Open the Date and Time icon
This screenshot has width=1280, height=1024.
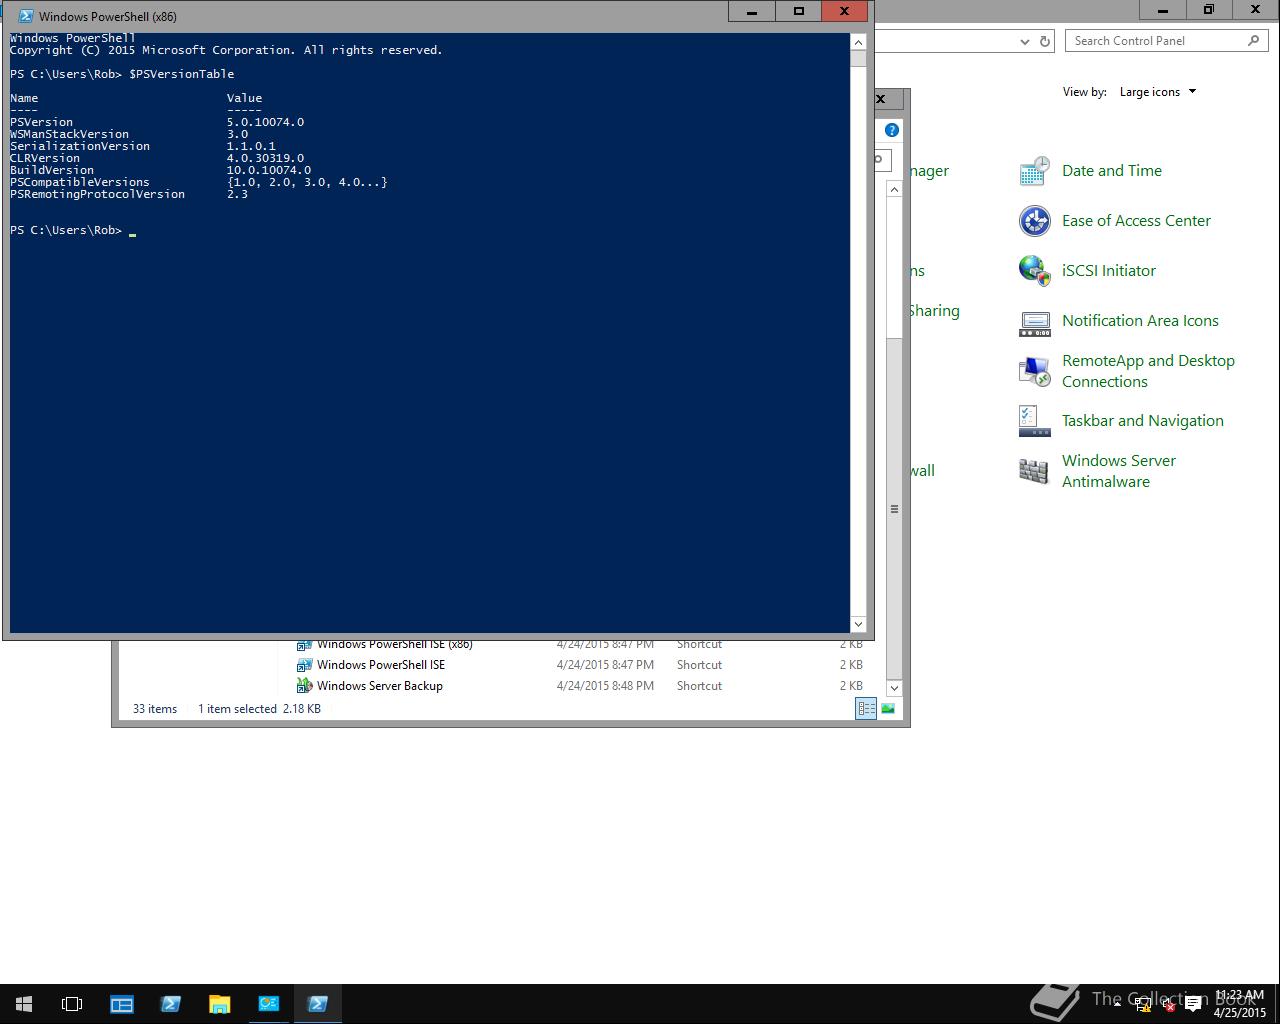pyautogui.click(x=1034, y=171)
